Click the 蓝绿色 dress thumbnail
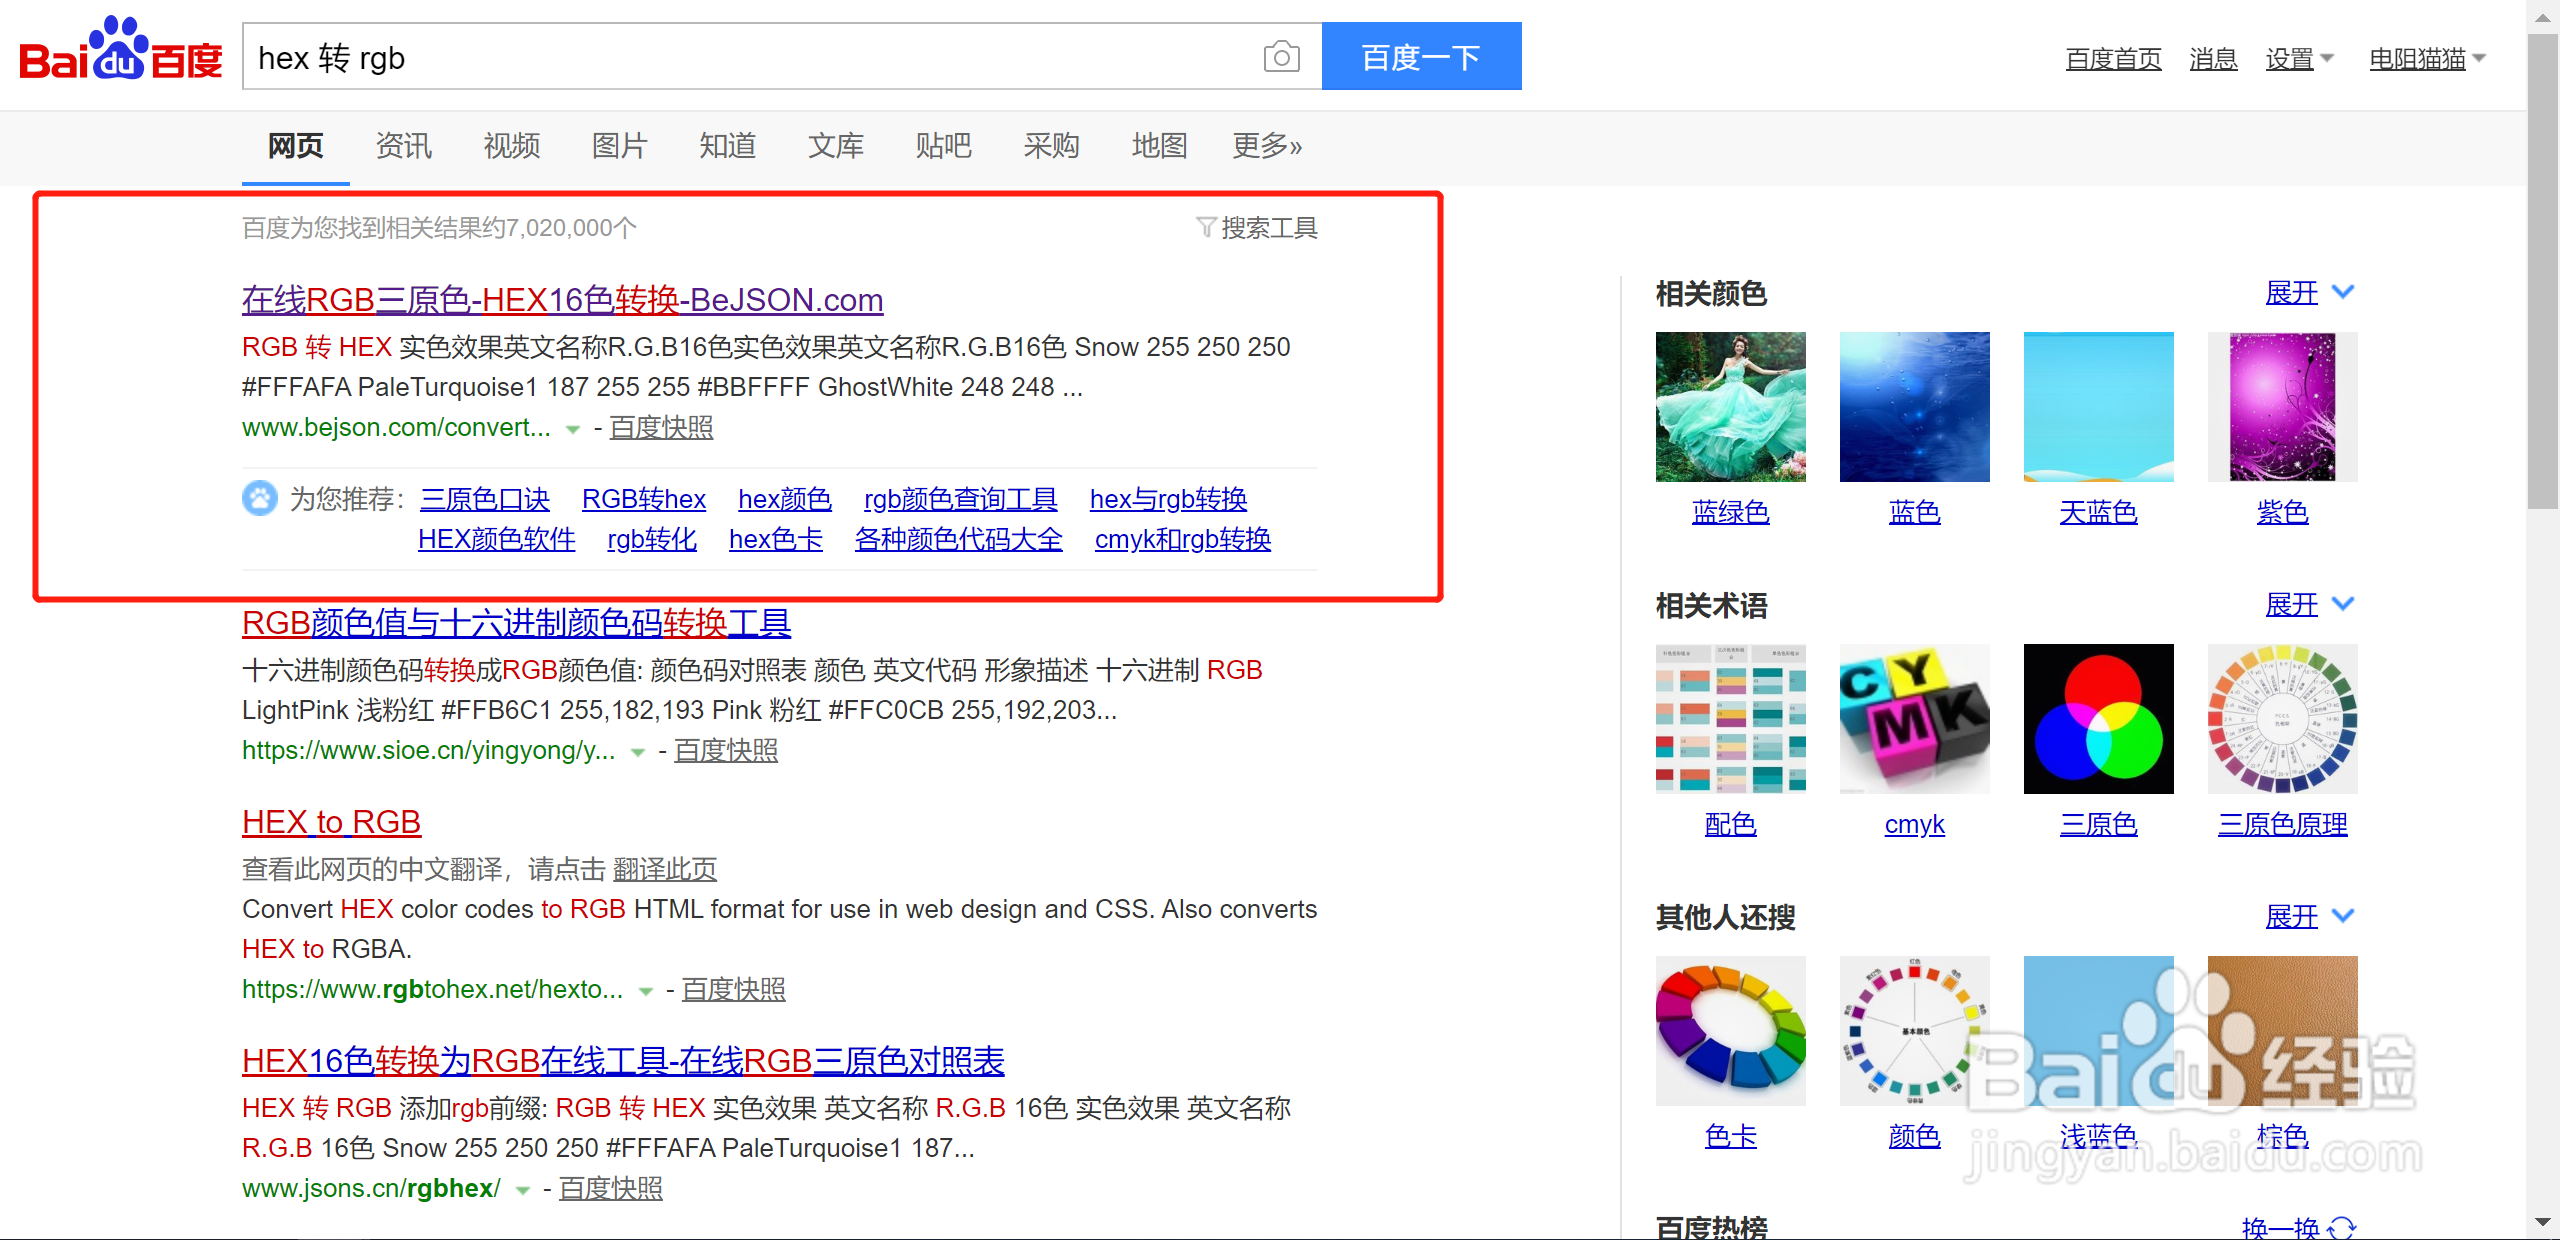Viewport: 2560px width, 1240px height. point(1731,407)
